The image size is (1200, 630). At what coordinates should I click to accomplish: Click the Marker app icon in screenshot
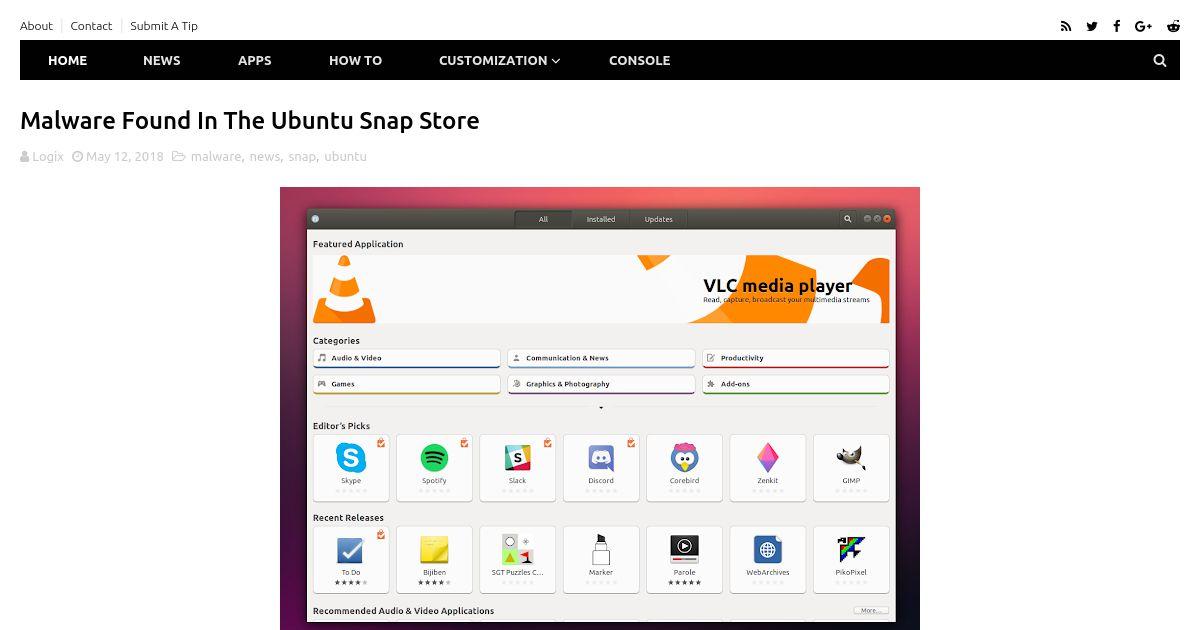tap(601, 550)
